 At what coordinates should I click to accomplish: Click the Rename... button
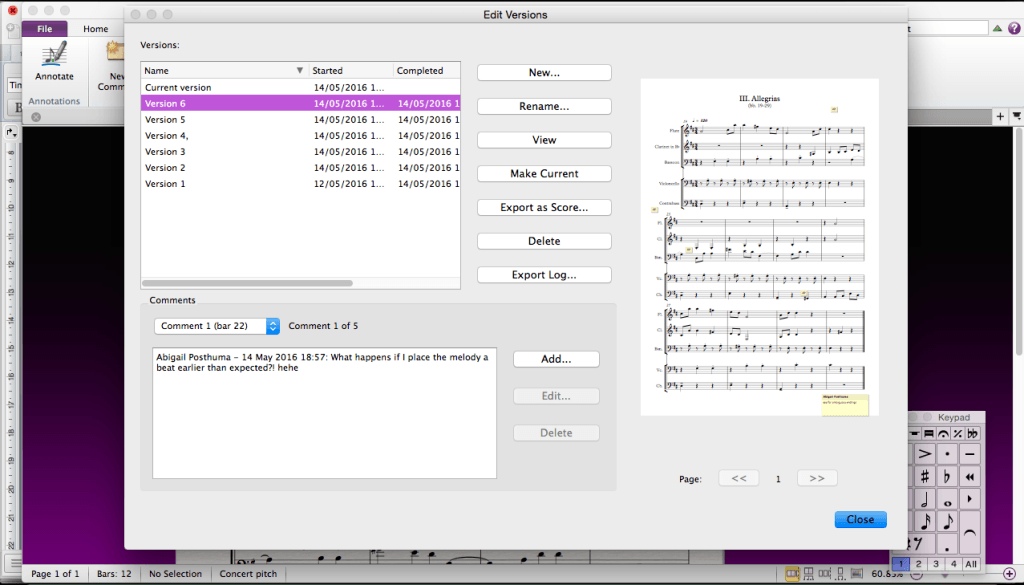tap(544, 106)
